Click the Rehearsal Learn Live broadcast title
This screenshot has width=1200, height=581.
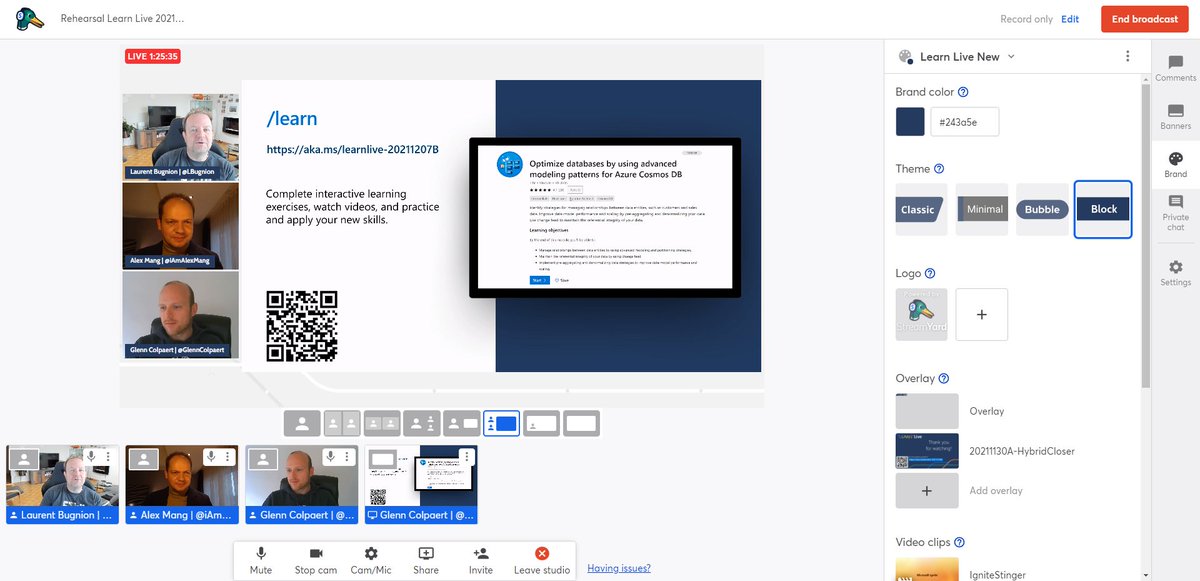click(122, 19)
